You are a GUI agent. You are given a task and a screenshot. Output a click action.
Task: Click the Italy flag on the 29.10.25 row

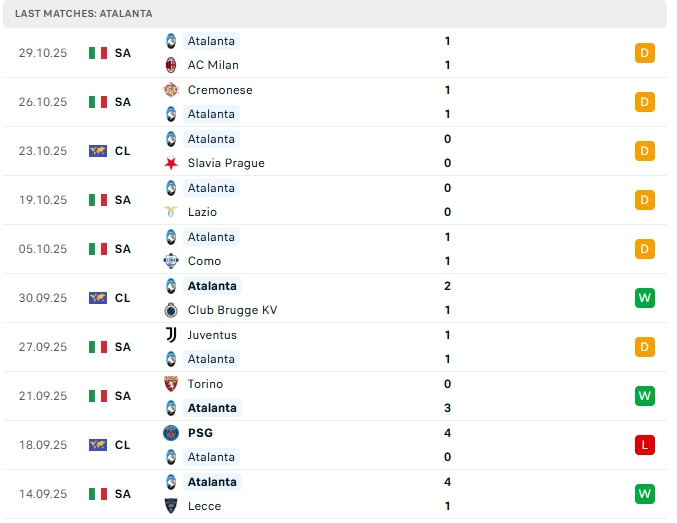98,53
